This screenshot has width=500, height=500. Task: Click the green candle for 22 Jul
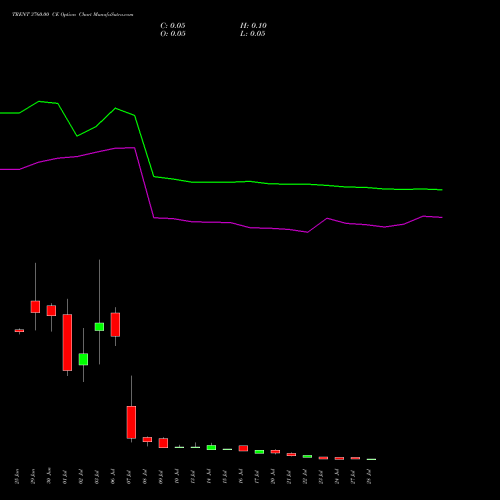[x=307, y=456]
